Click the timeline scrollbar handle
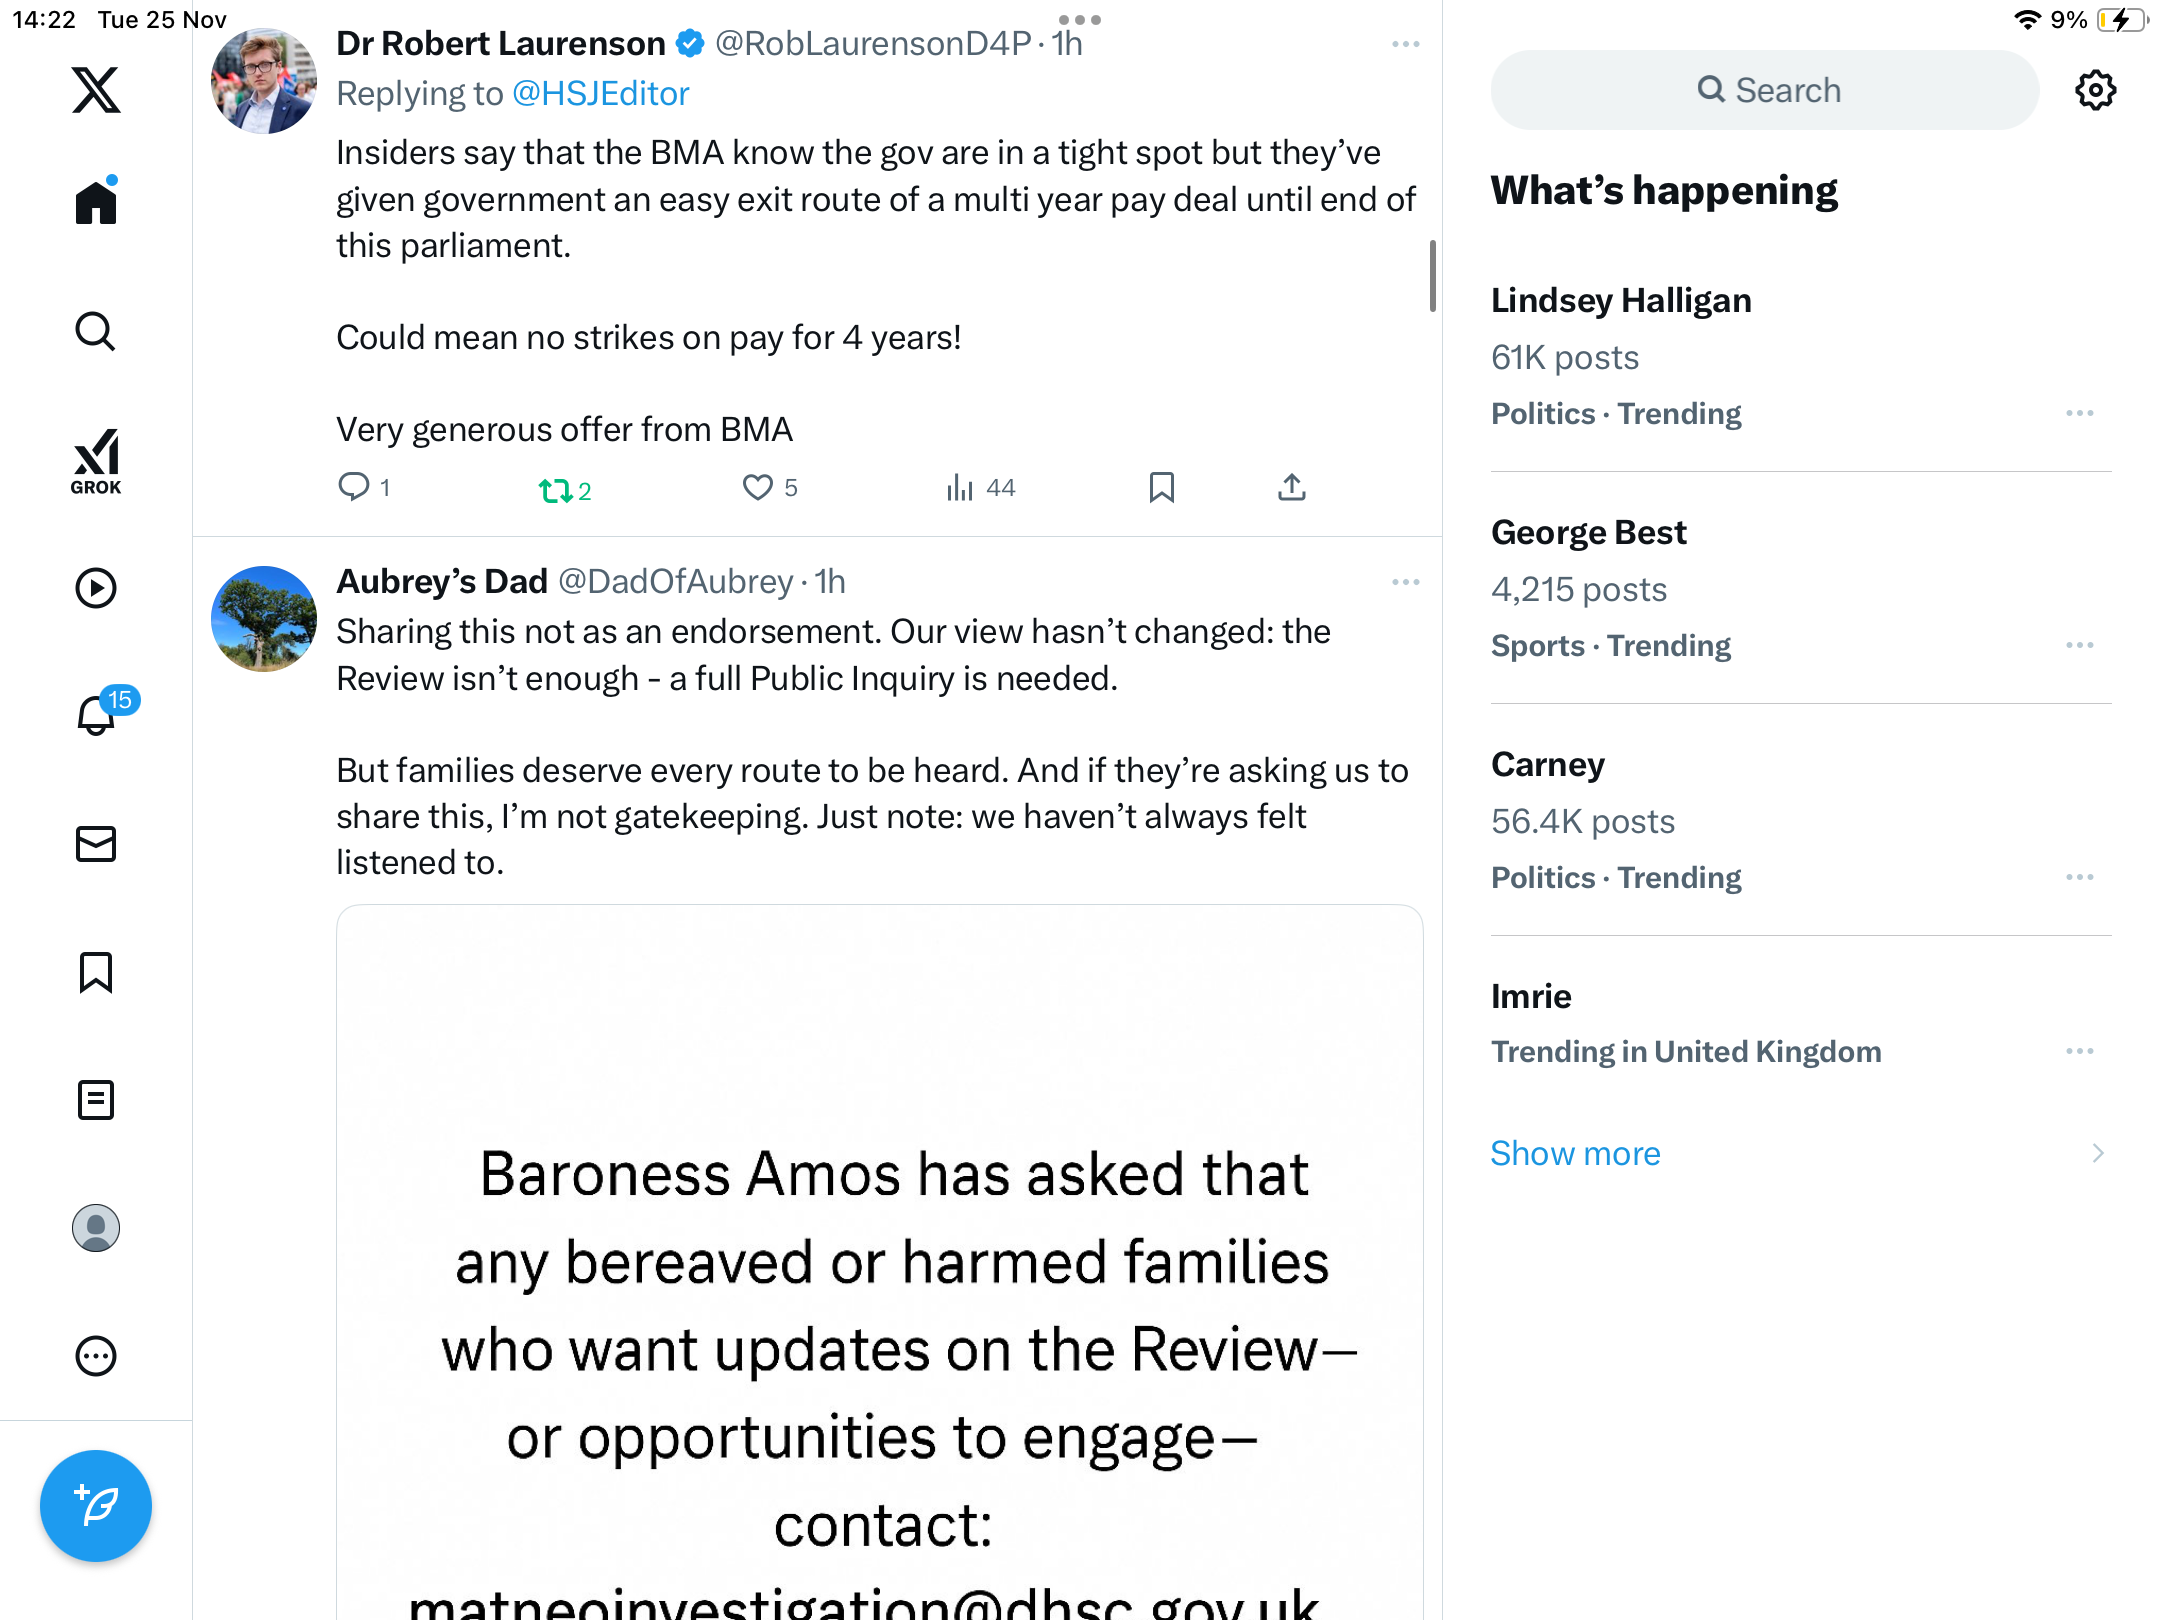Image resolution: width=2160 pixels, height=1620 pixels. coord(1433,275)
